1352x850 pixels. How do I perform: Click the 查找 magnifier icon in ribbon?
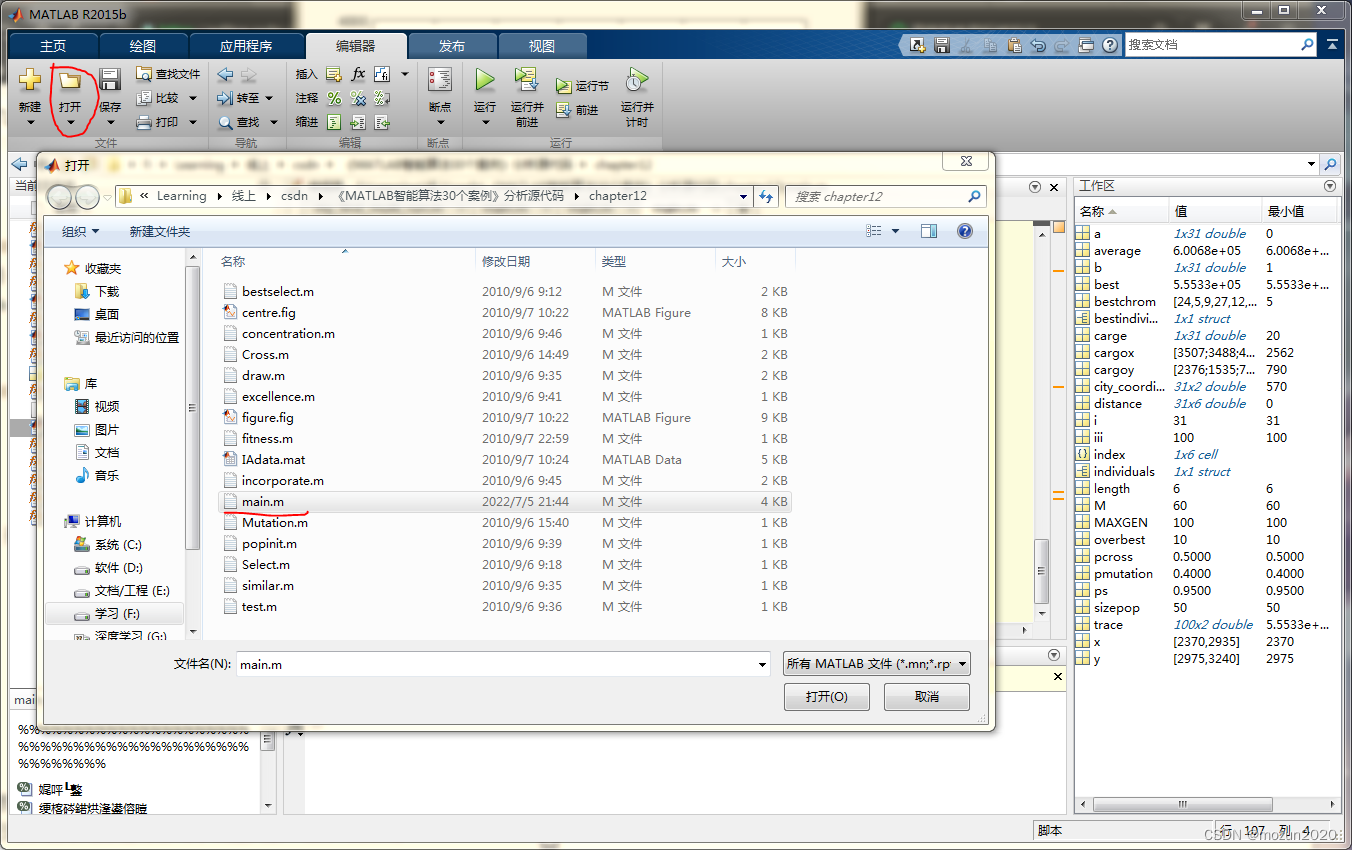(226, 122)
